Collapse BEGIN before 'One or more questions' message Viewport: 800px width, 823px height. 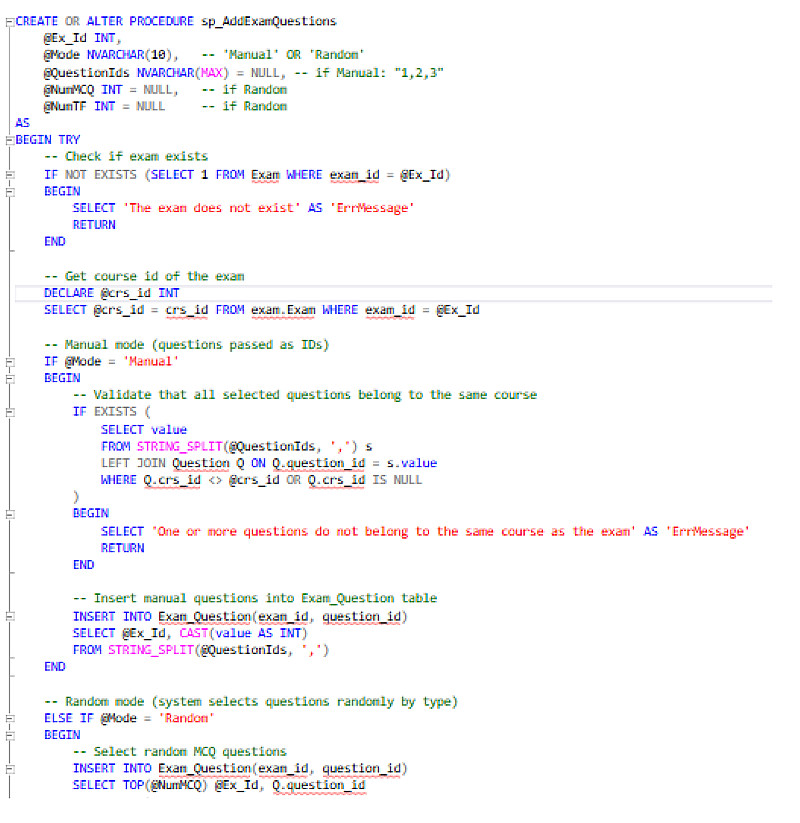(9, 514)
